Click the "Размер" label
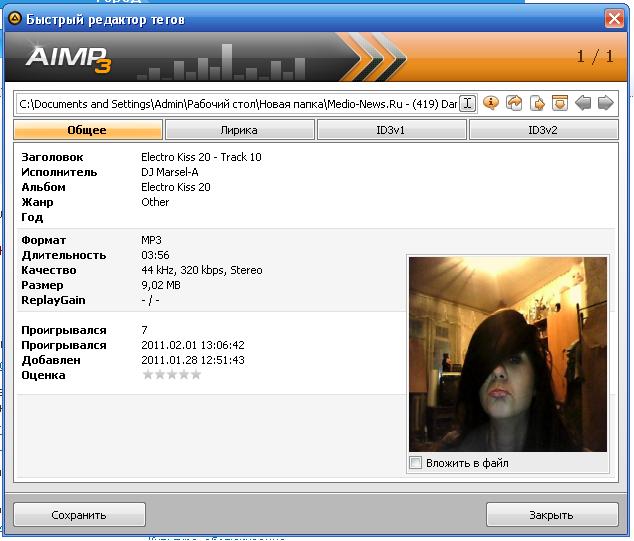Viewport: 634px width, 541px height. [42, 285]
